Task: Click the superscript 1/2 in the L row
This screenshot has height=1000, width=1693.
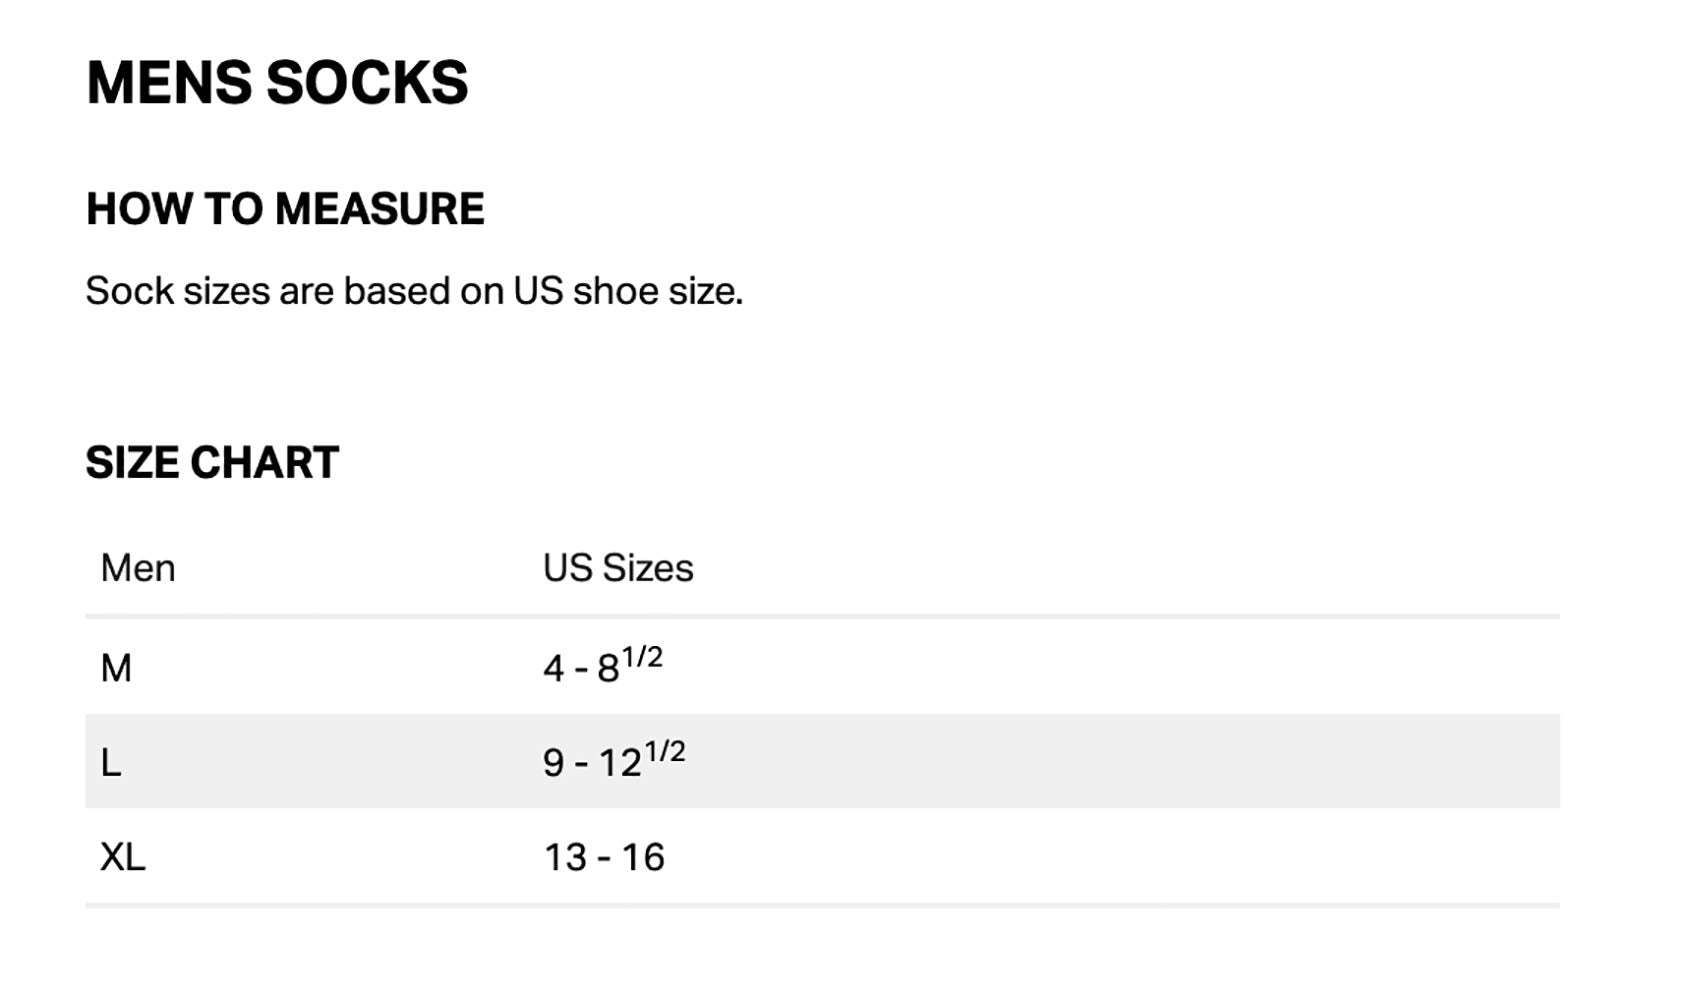Action: click(x=665, y=751)
